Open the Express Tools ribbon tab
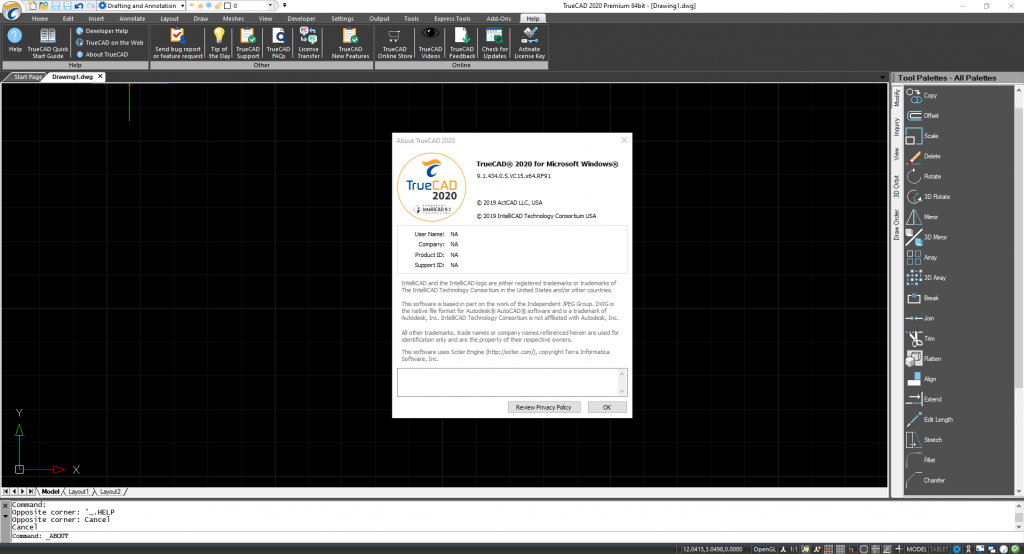The width and height of the screenshot is (1024, 554). pyautogui.click(x=452, y=19)
